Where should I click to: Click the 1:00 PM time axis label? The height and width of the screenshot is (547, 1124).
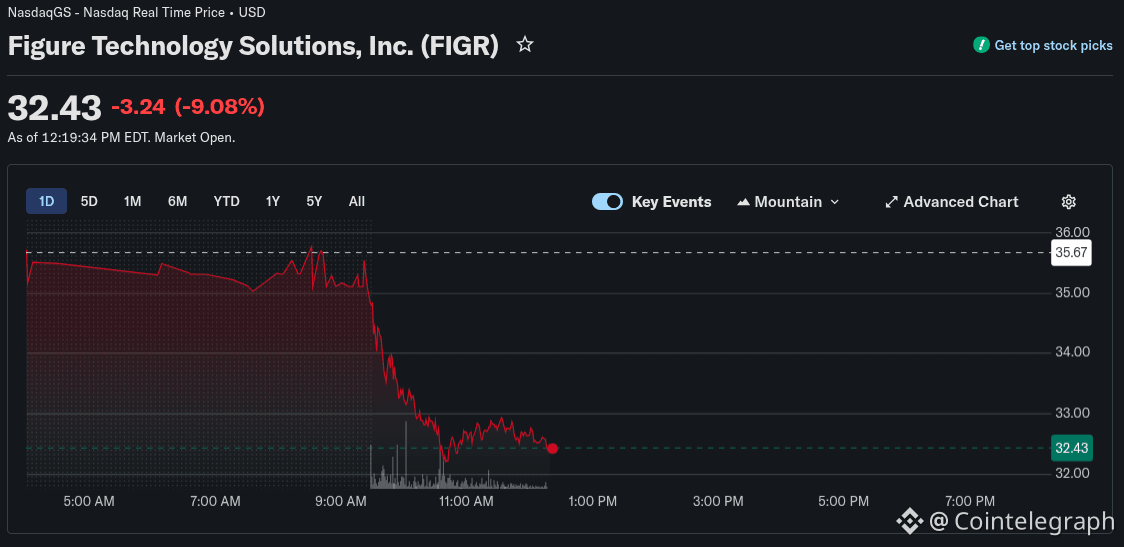click(594, 501)
